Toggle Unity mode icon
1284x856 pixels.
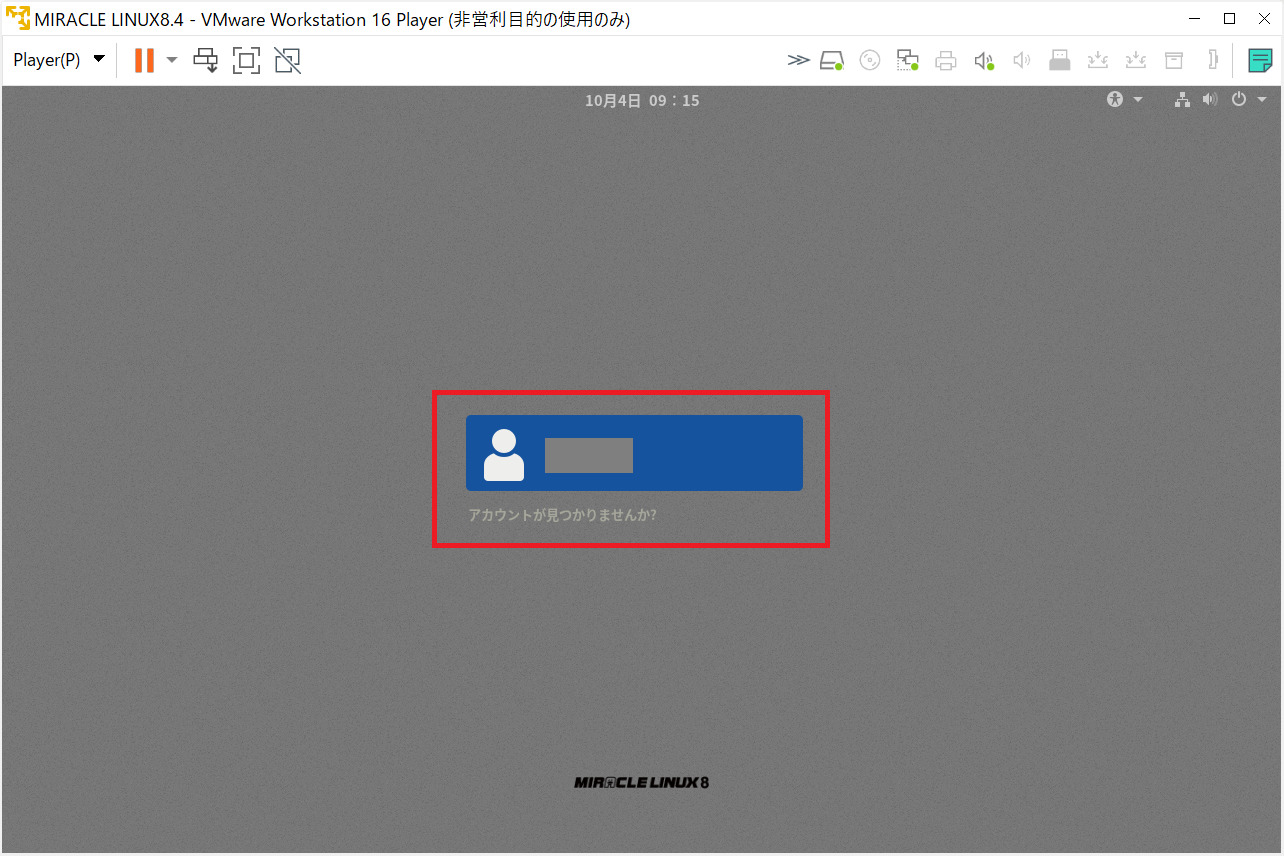pos(287,60)
